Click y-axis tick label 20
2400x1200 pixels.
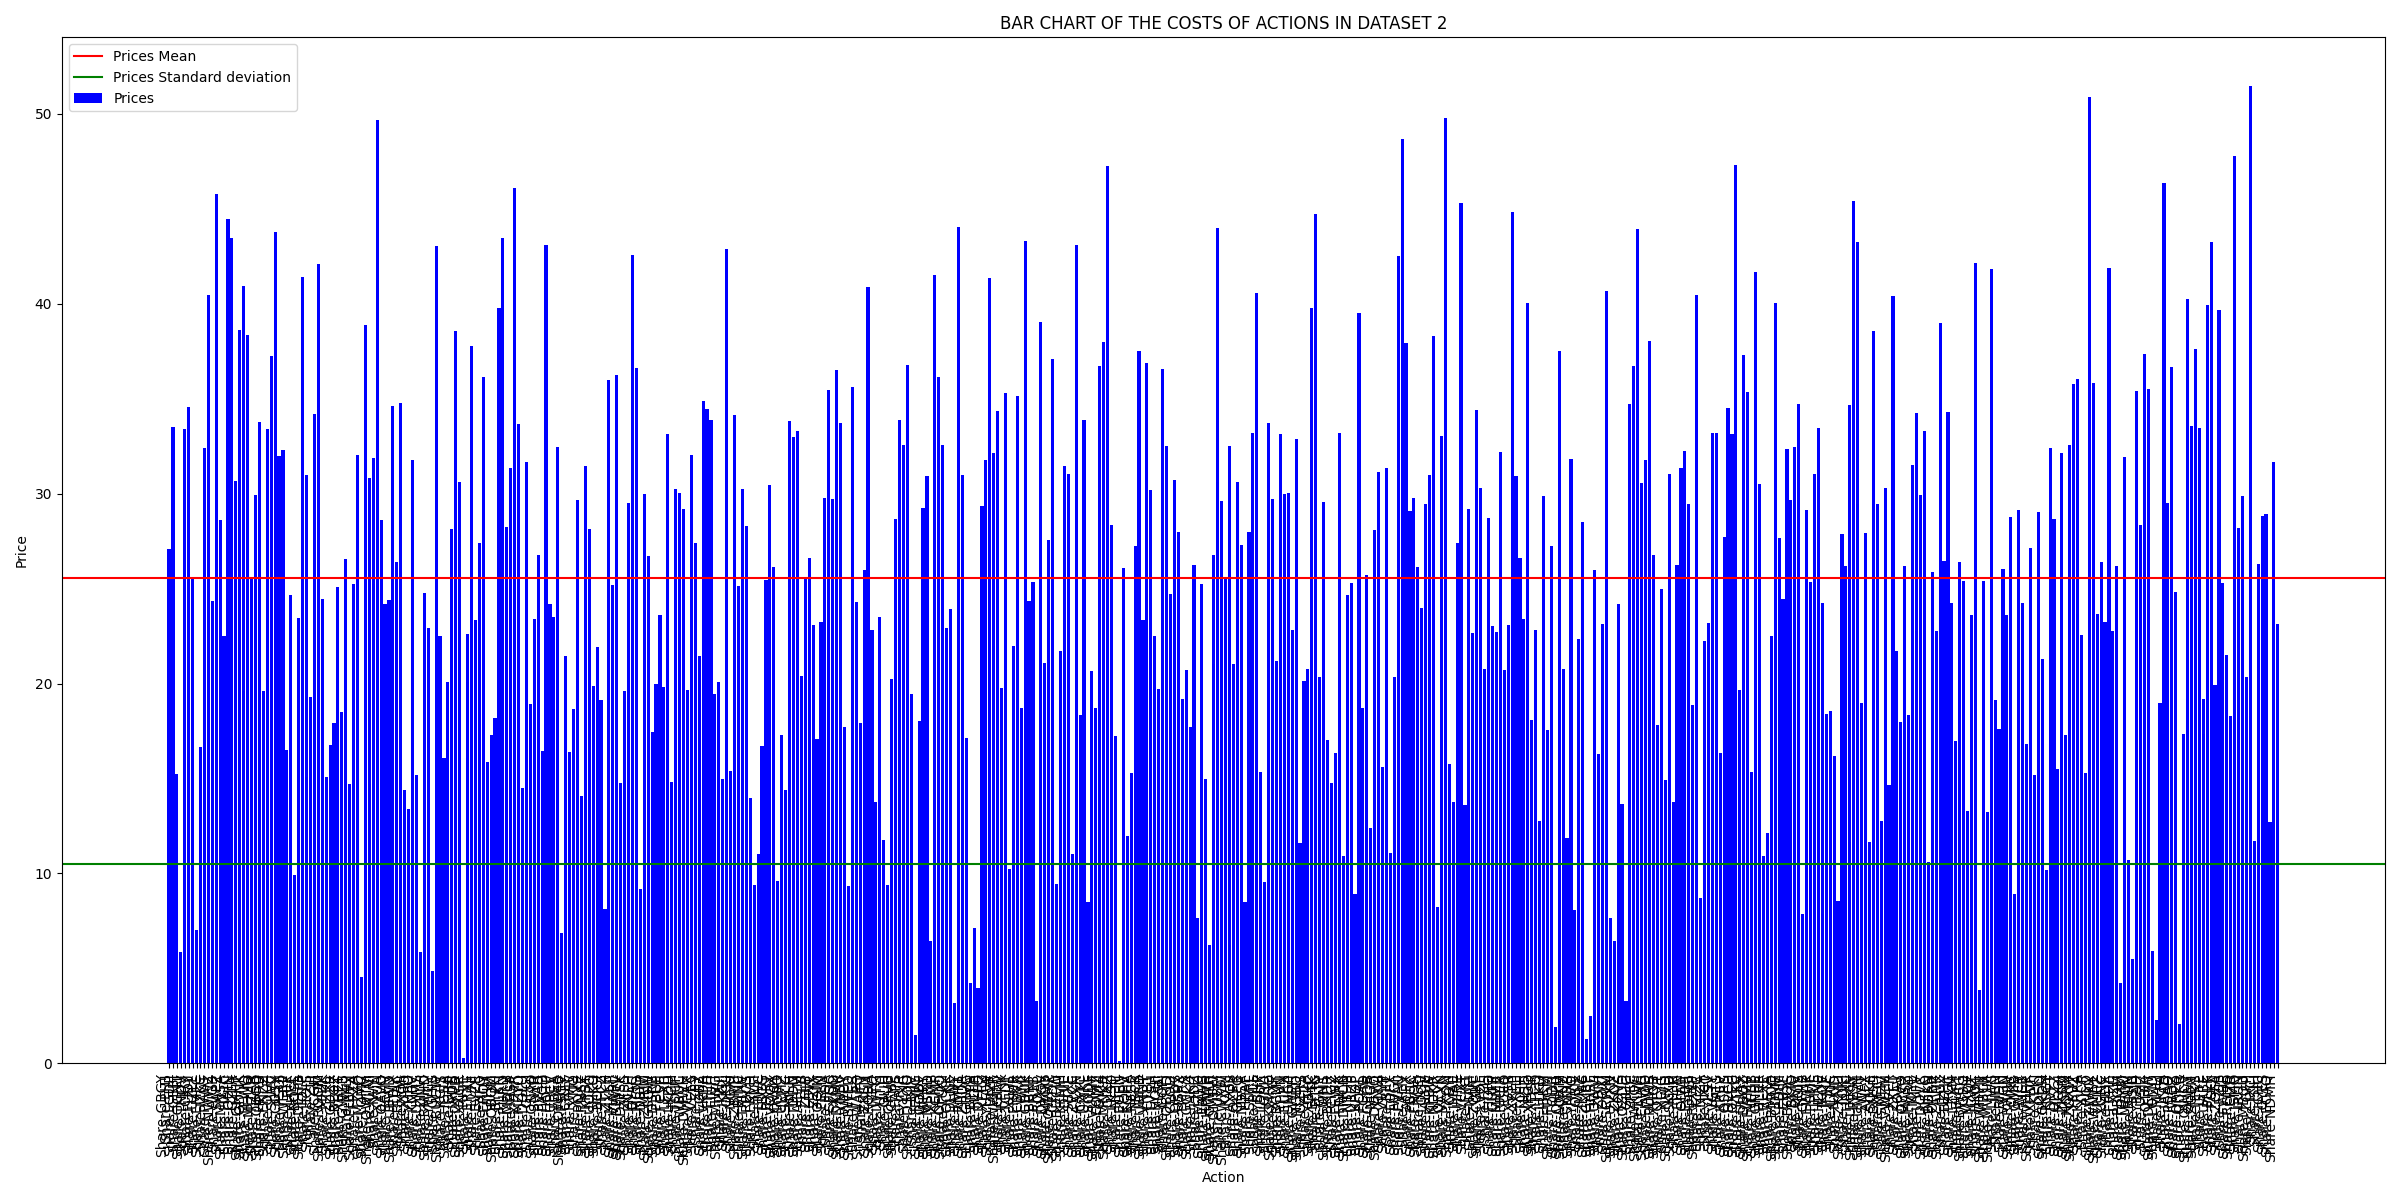point(44,684)
